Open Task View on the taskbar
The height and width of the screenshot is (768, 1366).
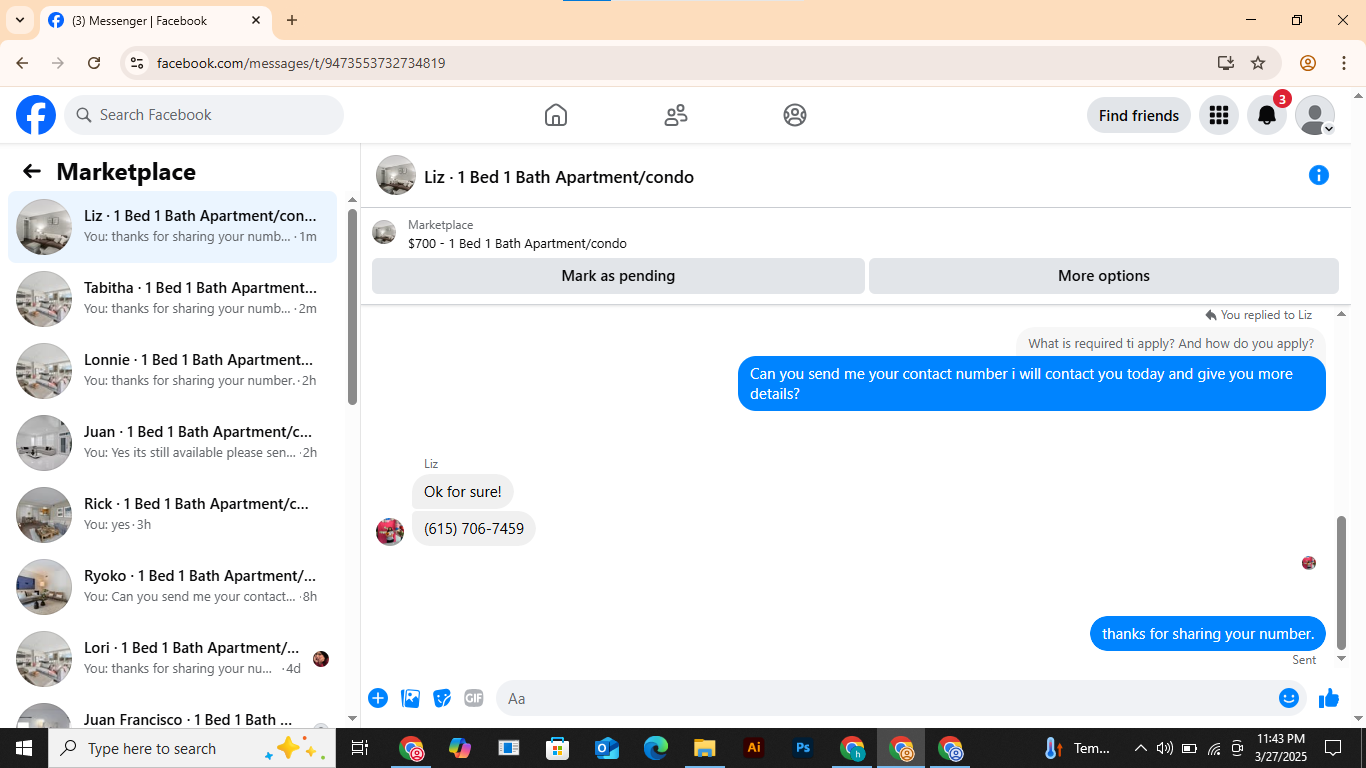[360, 748]
